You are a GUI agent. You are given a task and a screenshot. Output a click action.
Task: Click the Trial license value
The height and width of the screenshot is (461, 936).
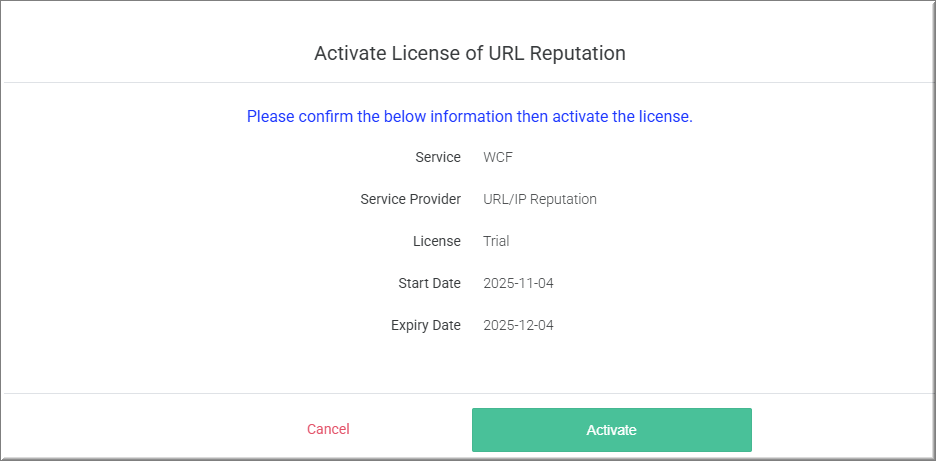[496, 241]
